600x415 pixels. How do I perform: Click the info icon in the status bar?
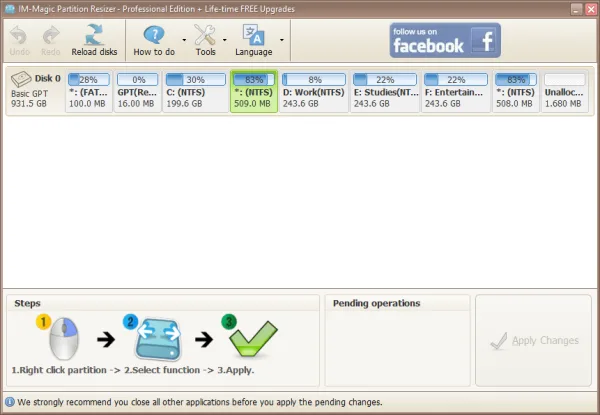pyautogui.click(x=10, y=402)
